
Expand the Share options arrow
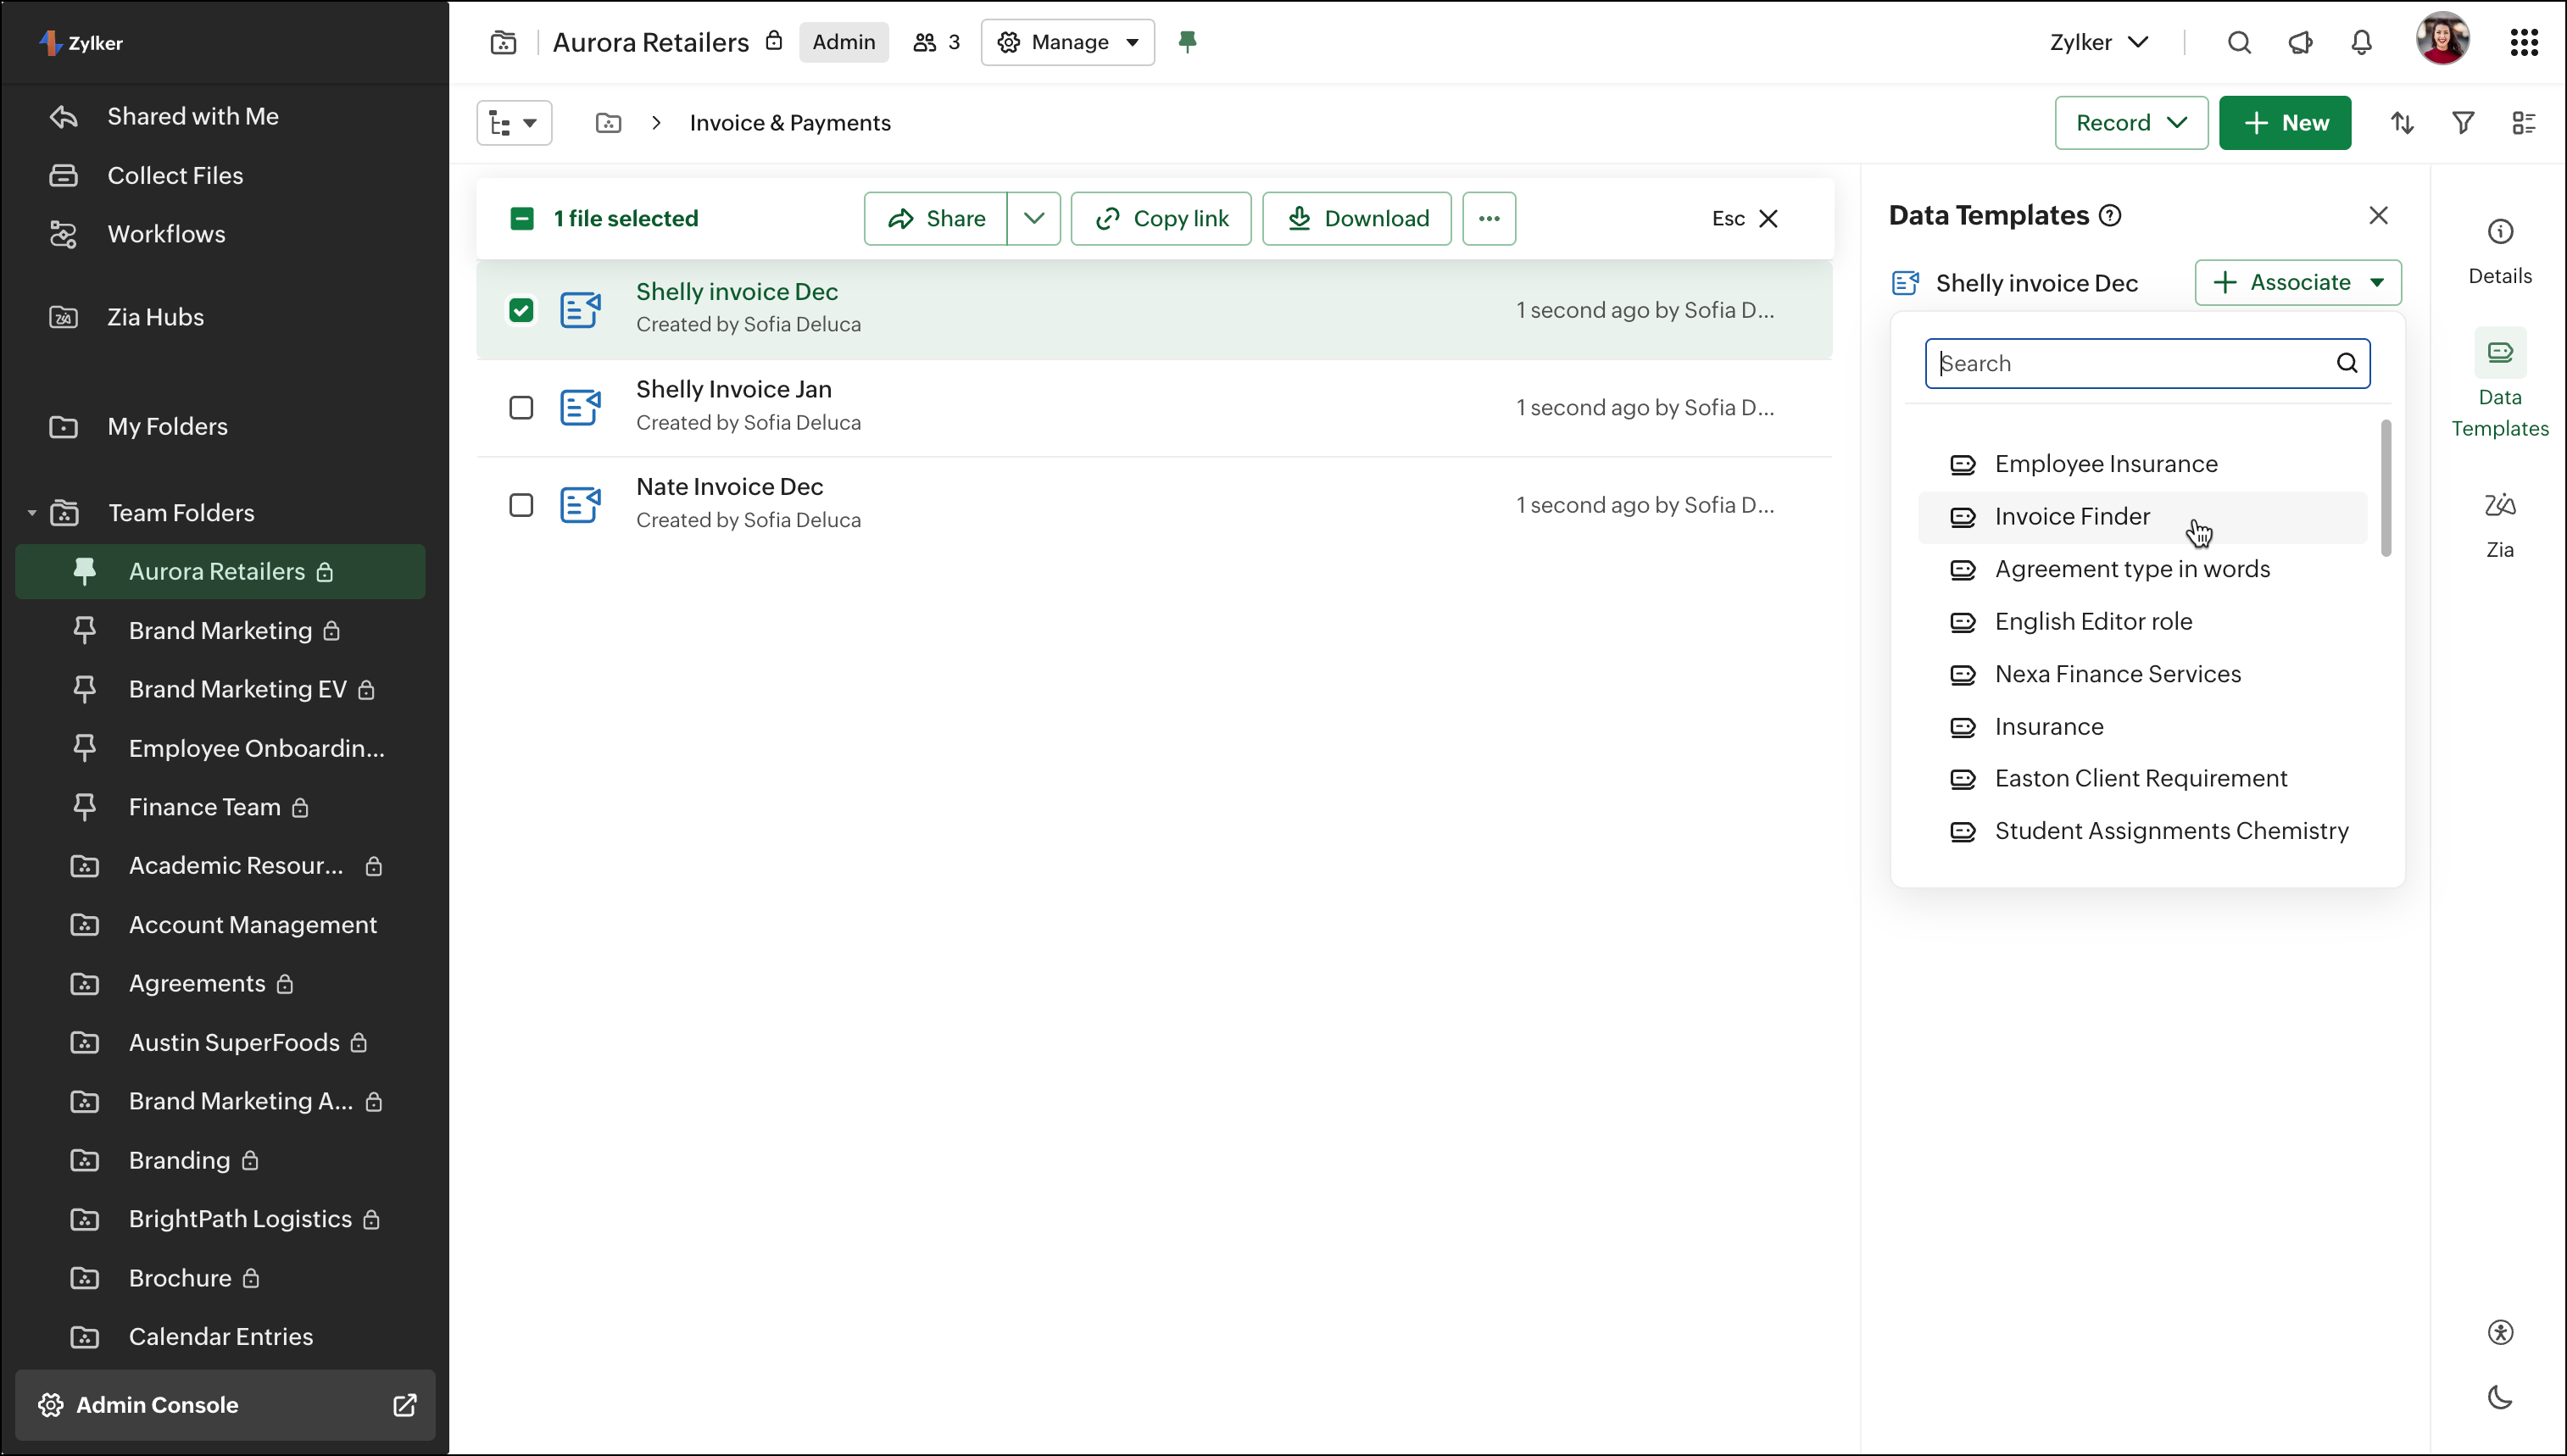1033,218
